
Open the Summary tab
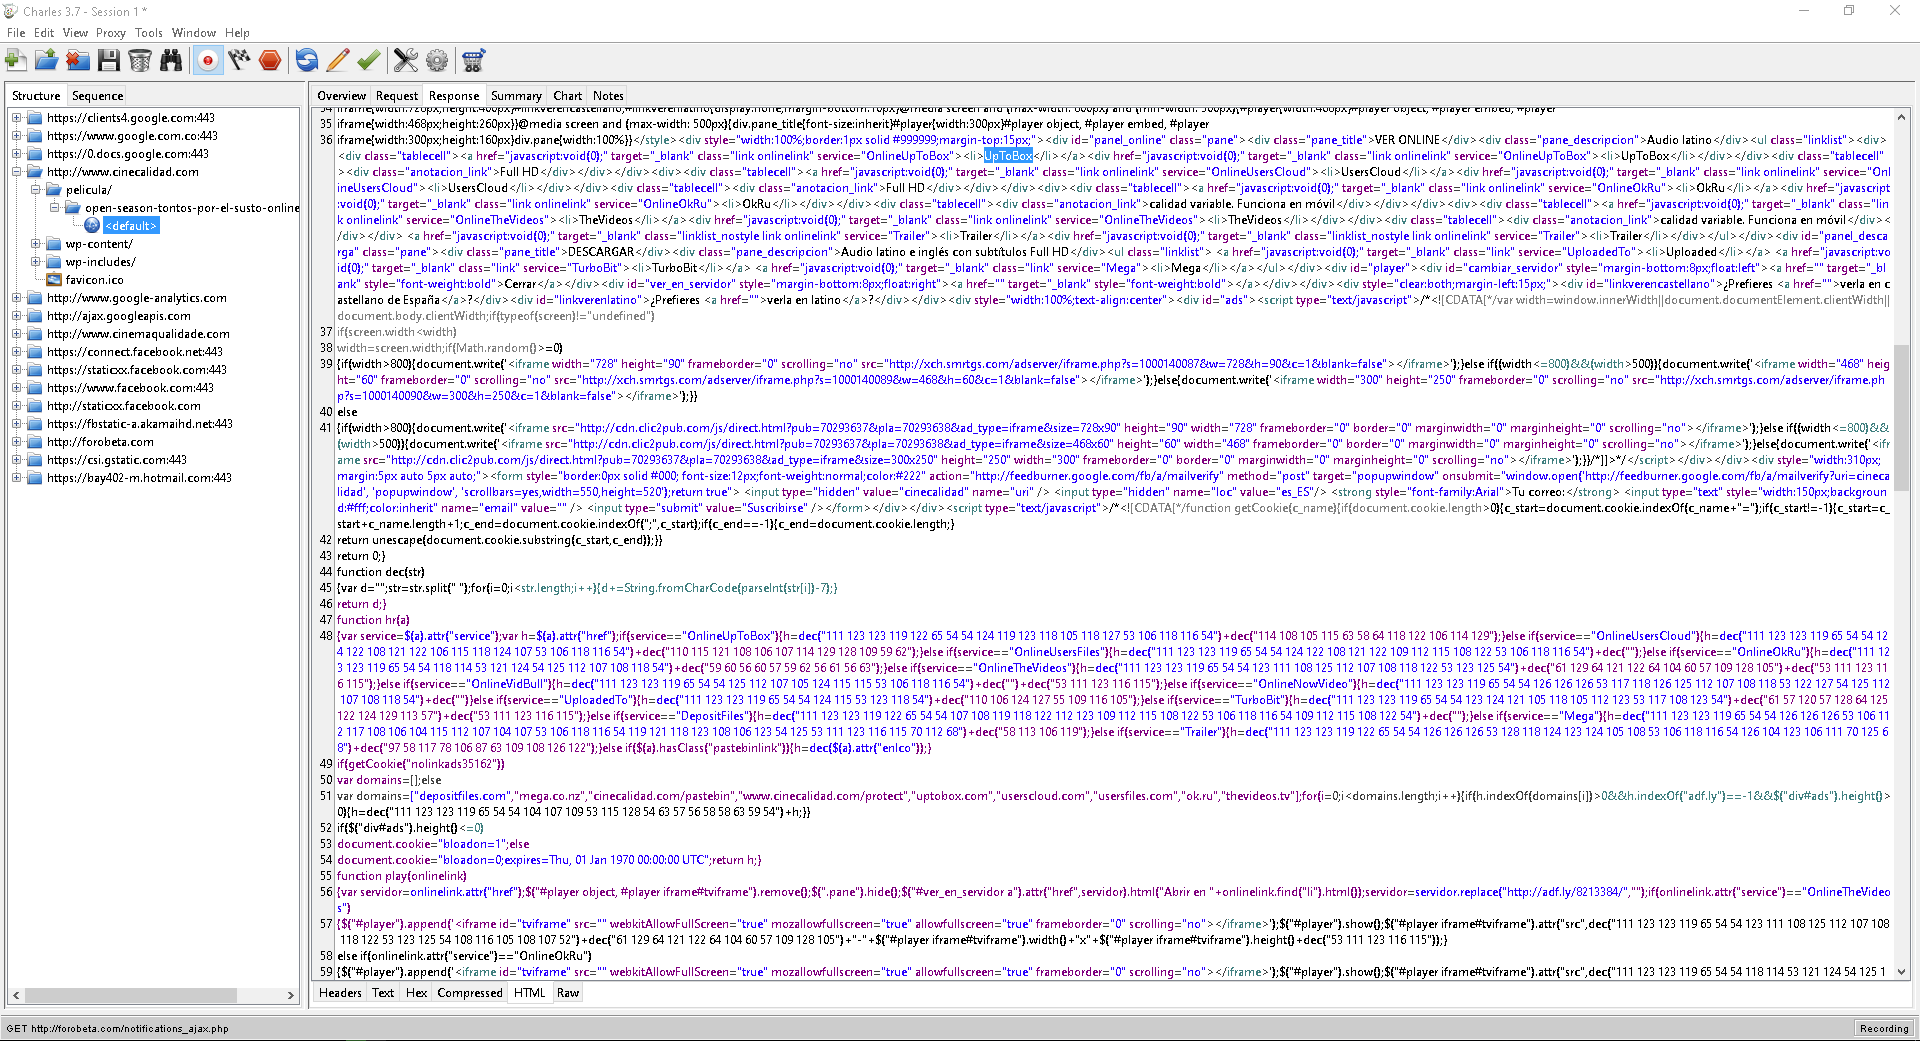pyautogui.click(x=516, y=96)
